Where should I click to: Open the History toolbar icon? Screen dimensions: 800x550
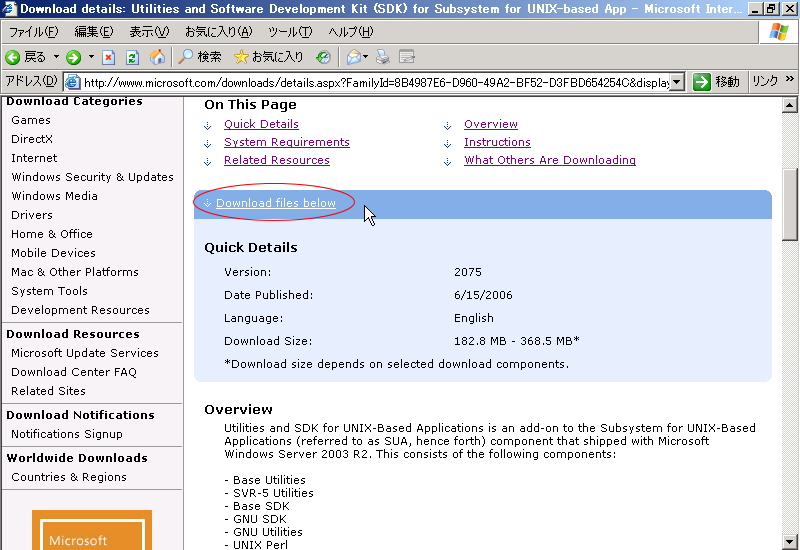[323, 57]
